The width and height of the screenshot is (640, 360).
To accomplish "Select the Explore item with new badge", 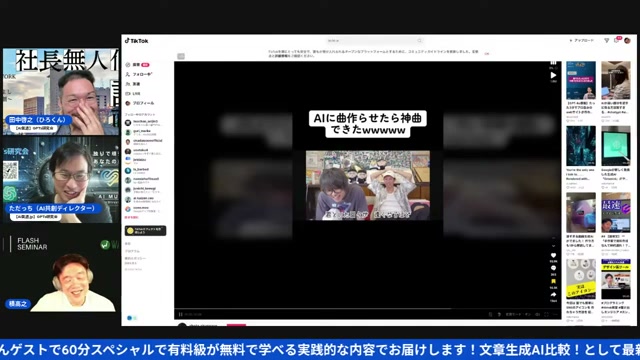I will (x=137, y=64).
